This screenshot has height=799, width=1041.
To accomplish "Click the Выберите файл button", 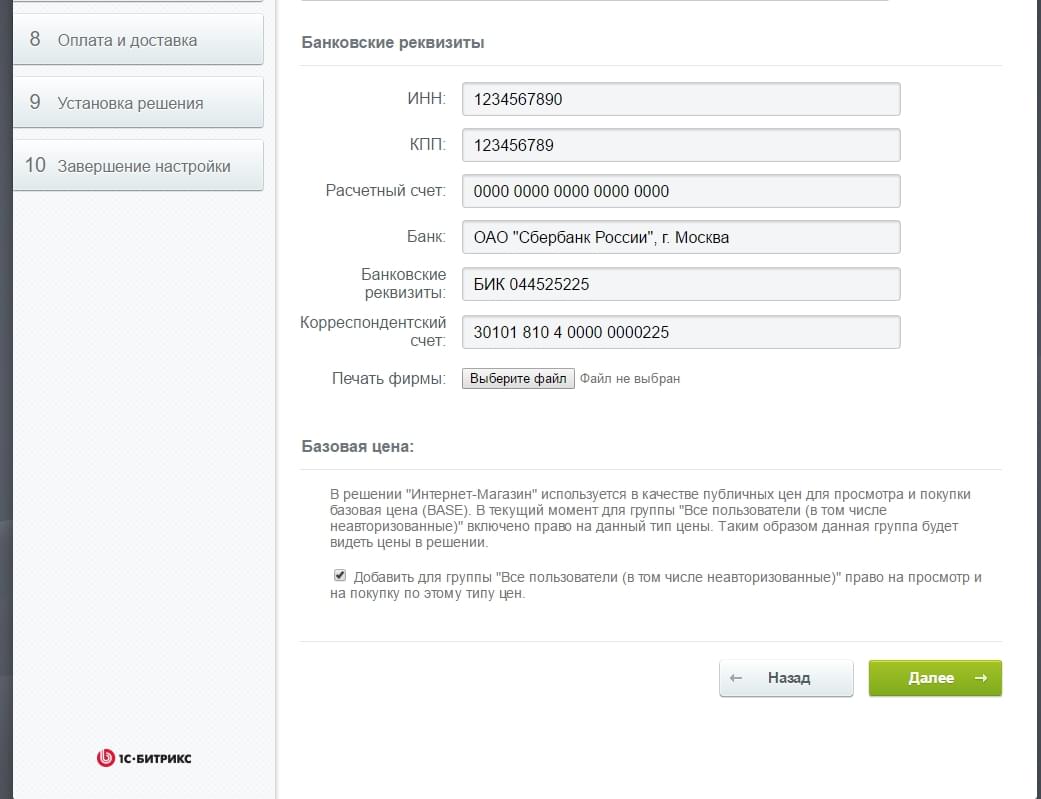I will [518, 379].
